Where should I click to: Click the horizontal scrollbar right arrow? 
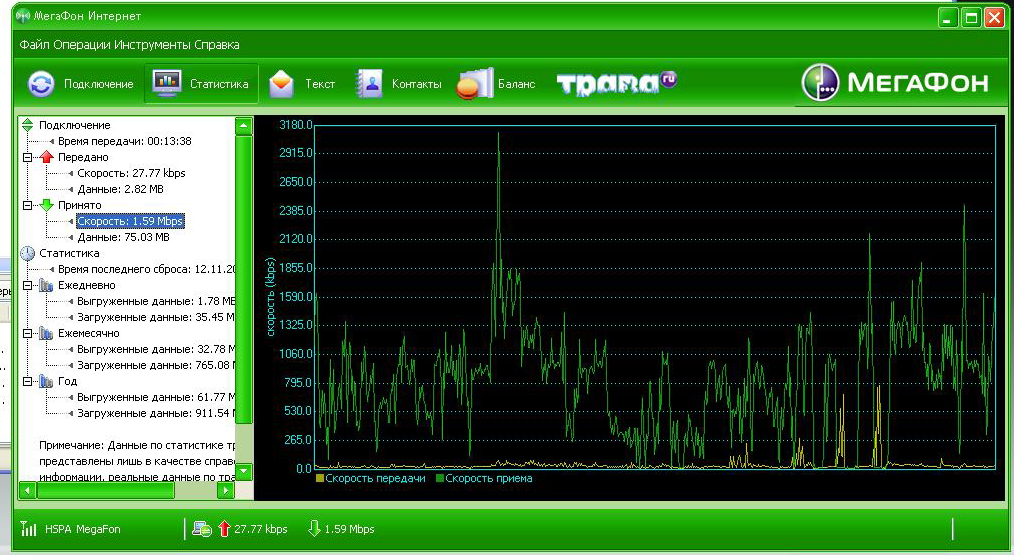point(226,490)
